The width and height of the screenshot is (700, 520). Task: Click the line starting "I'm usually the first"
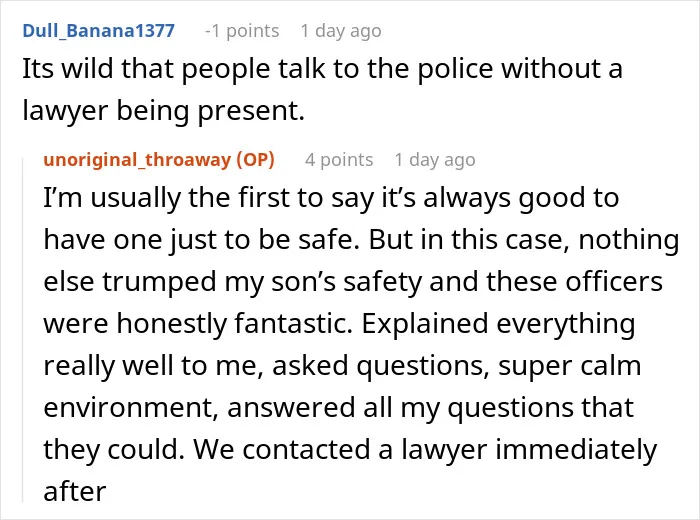pos(331,198)
